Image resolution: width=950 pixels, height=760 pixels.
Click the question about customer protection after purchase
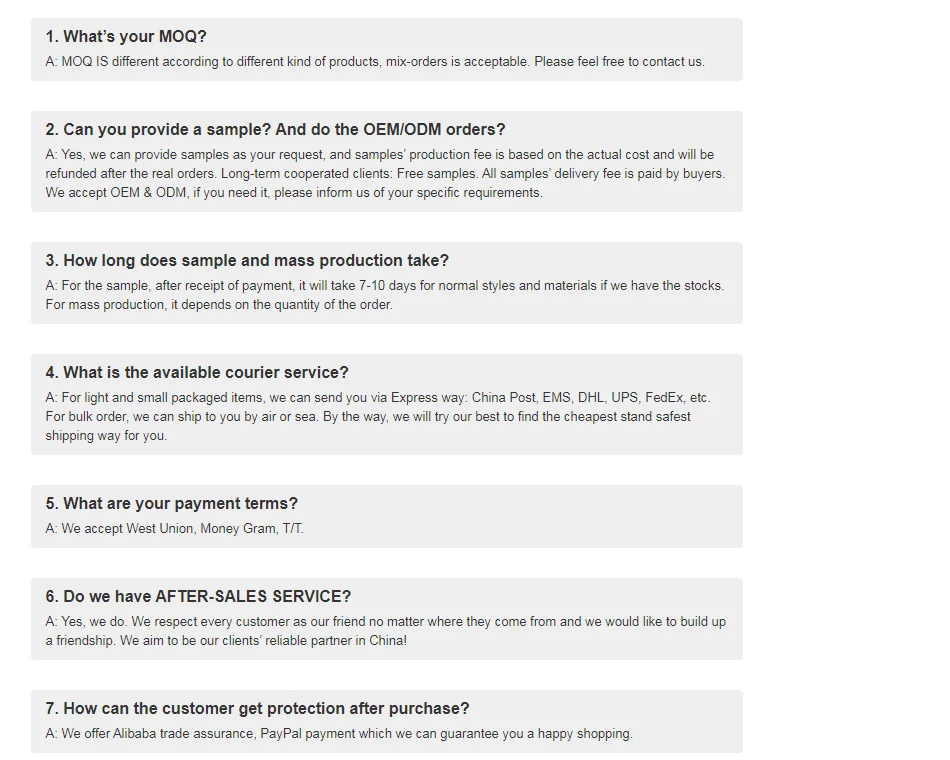point(257,708)
